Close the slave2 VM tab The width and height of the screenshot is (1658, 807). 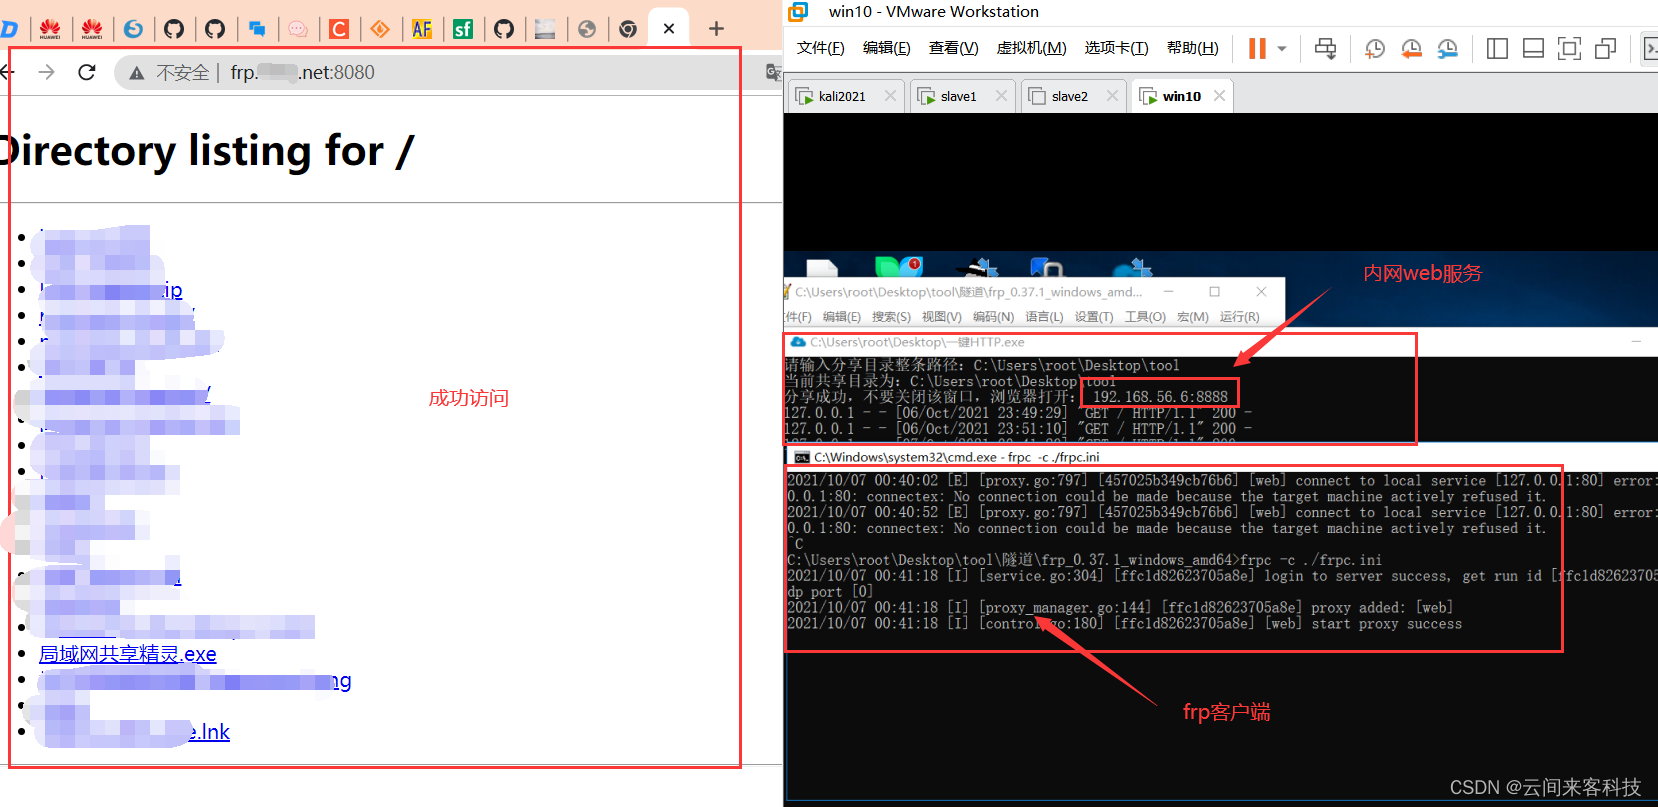click(x=1111, y=96)
